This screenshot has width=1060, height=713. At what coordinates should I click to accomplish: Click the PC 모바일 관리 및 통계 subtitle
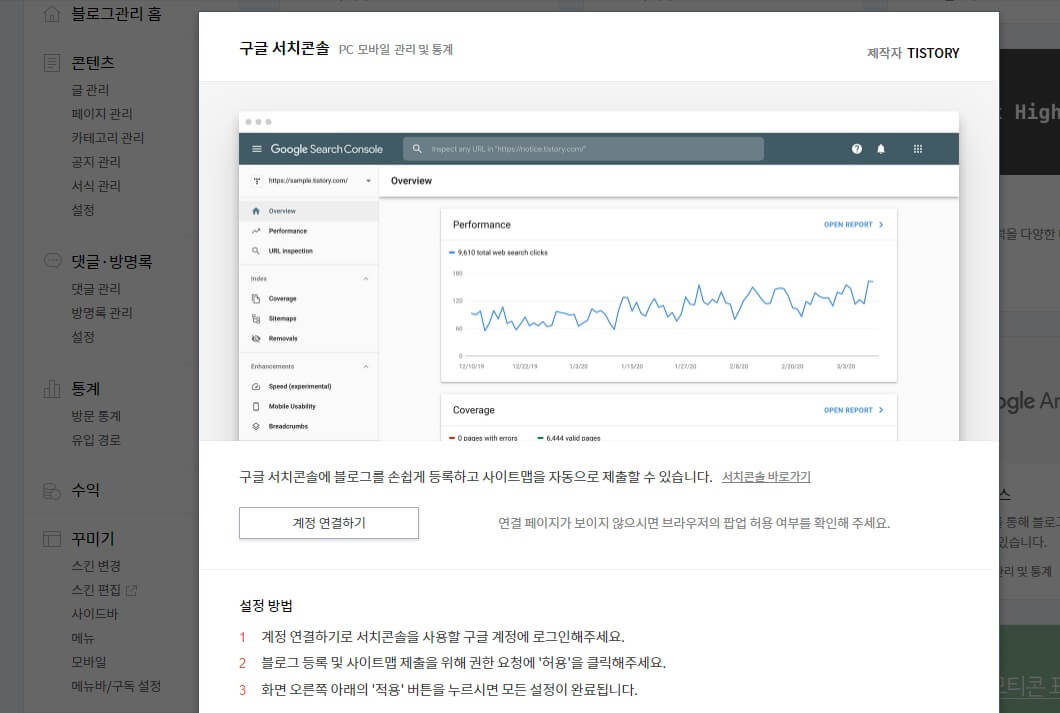(395, 49)
